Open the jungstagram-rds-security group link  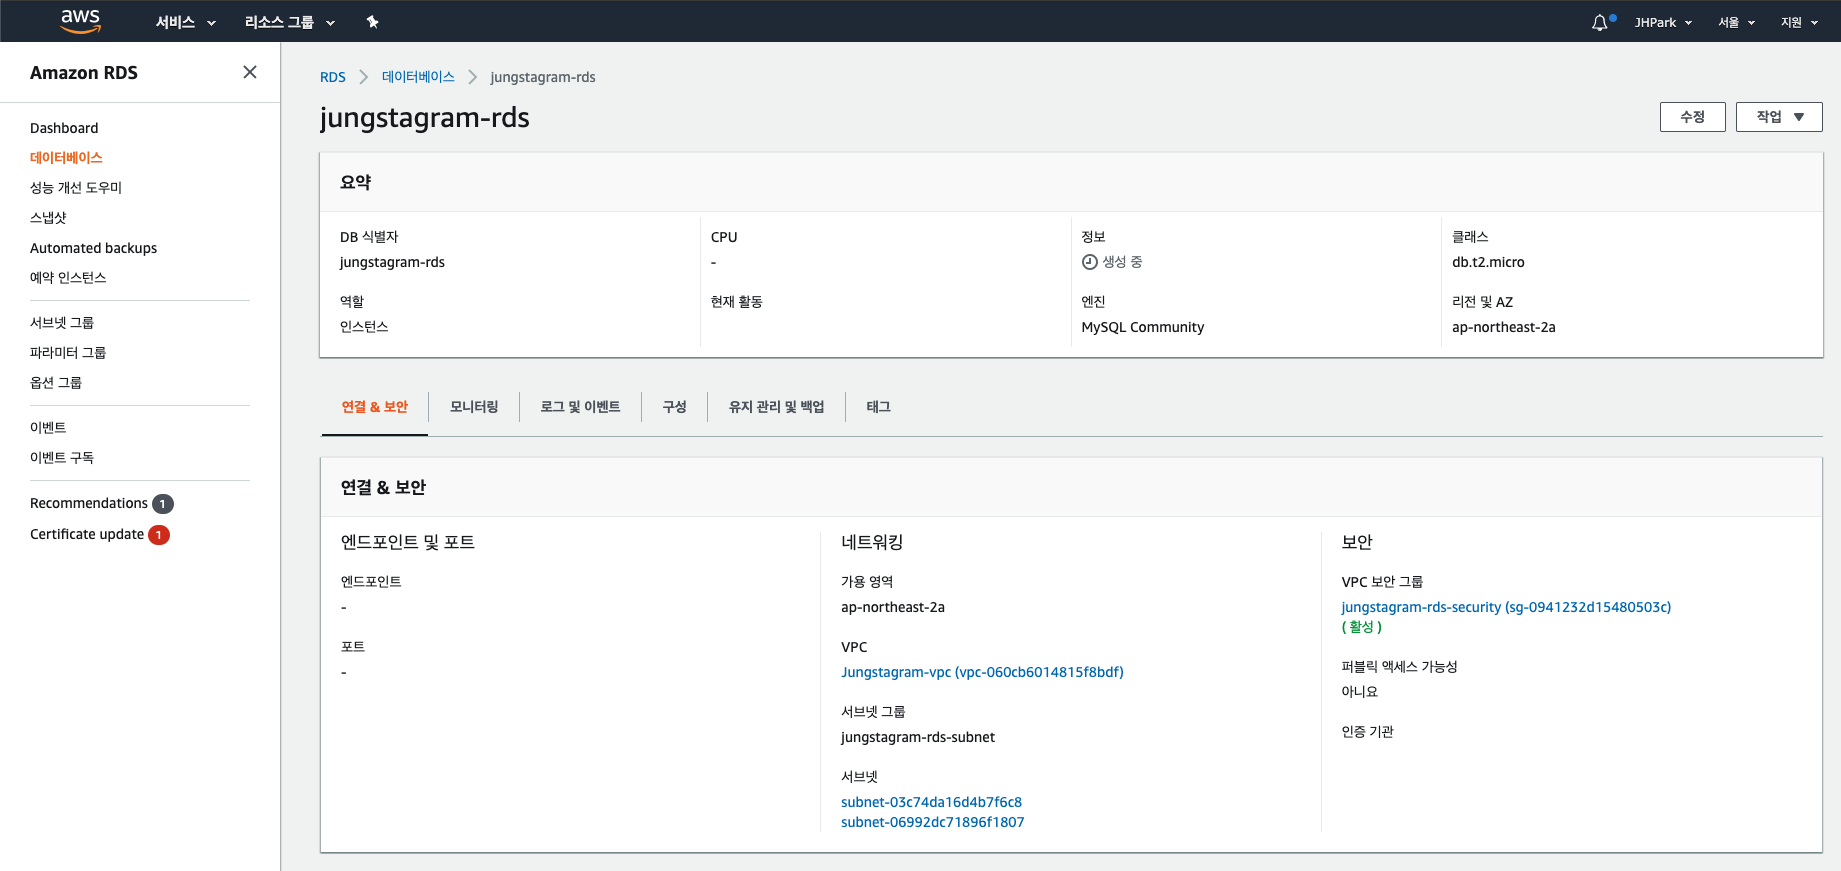click(1506, 607)
